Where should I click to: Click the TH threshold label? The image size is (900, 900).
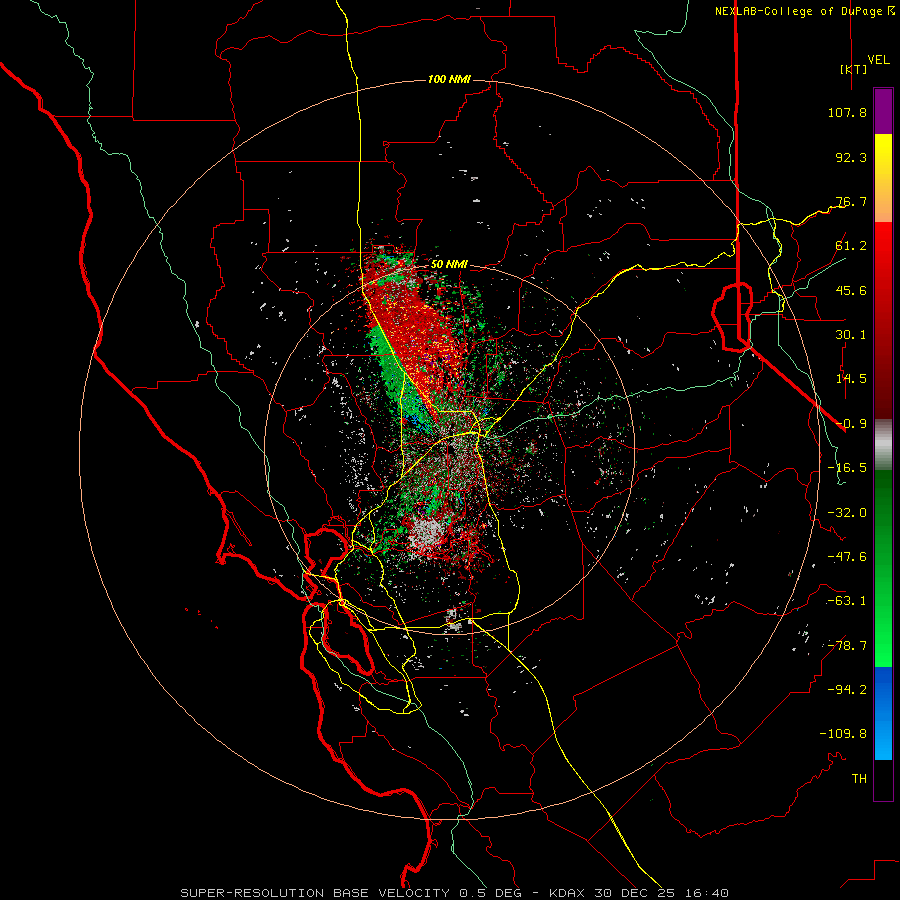click(x=859, y=779)
